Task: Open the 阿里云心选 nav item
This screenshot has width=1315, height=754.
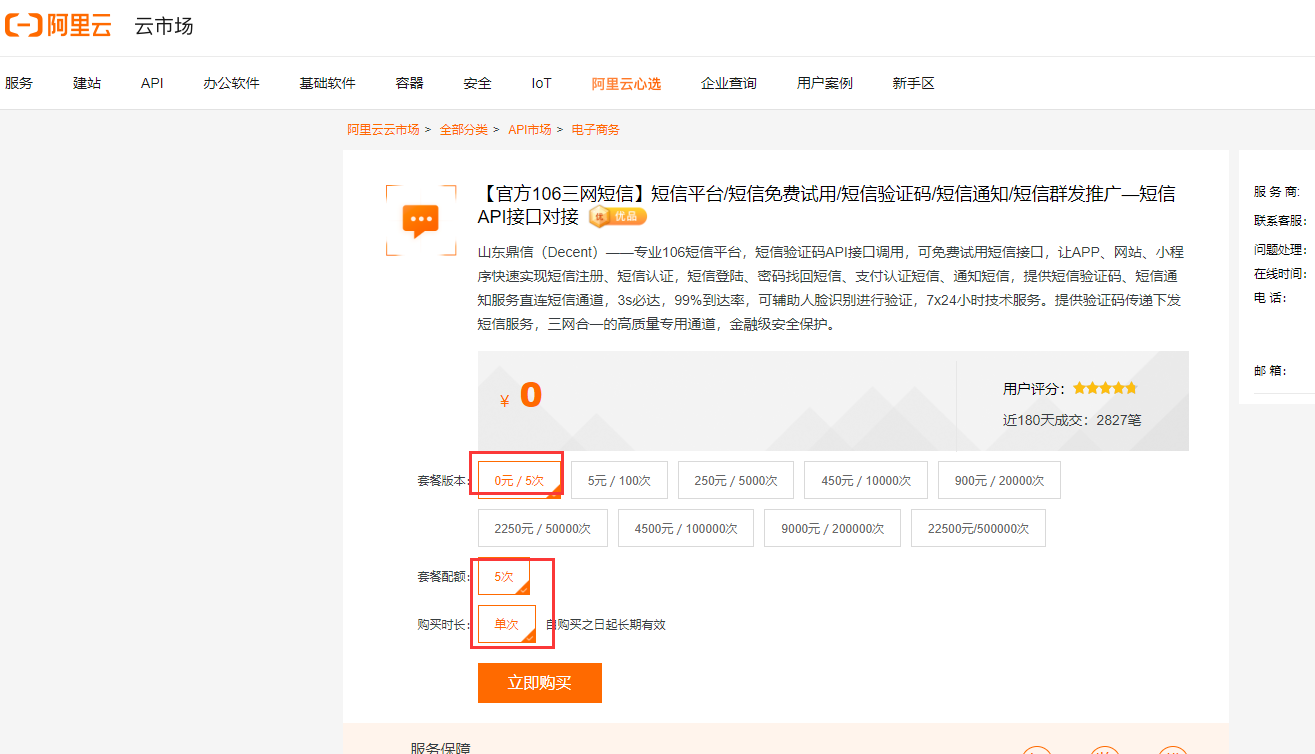Action: (626, 83)
